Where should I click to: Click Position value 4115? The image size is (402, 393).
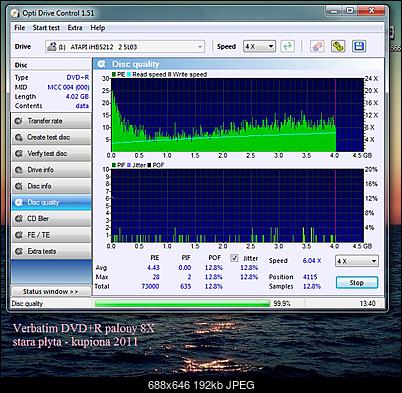[x=310, y=277]
